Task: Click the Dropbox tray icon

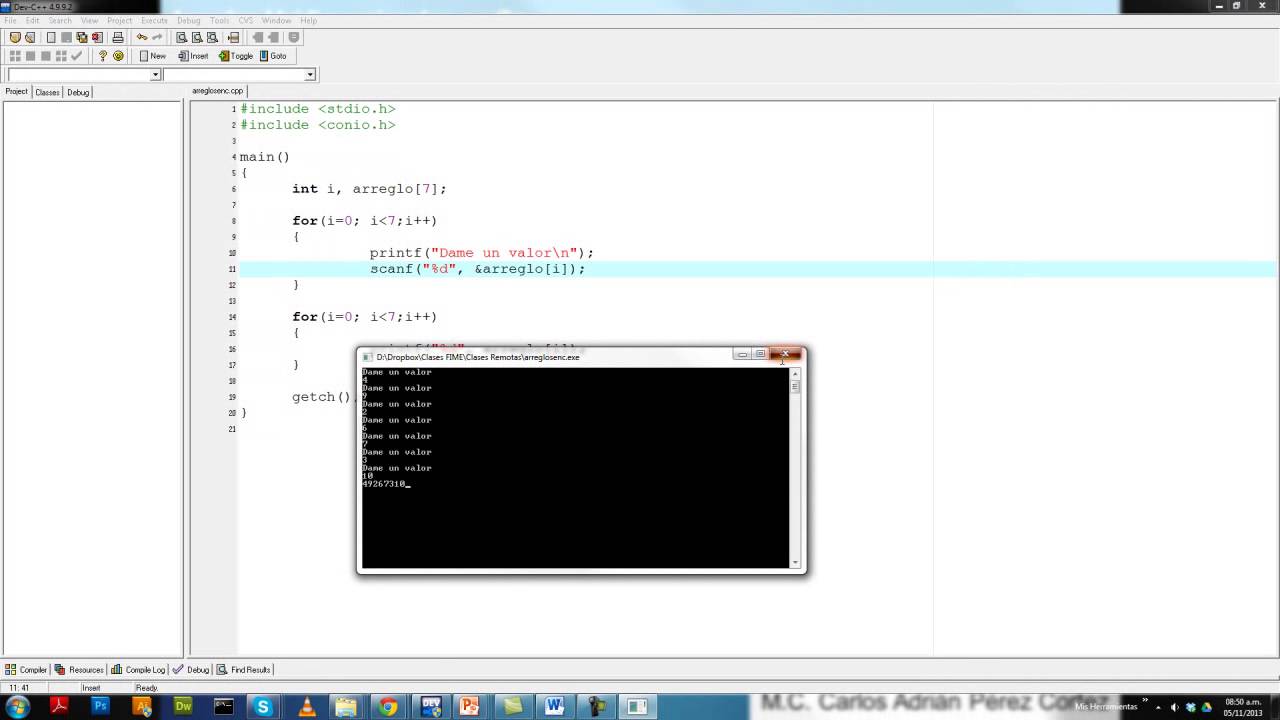Action: click(x=1190, y=707)
